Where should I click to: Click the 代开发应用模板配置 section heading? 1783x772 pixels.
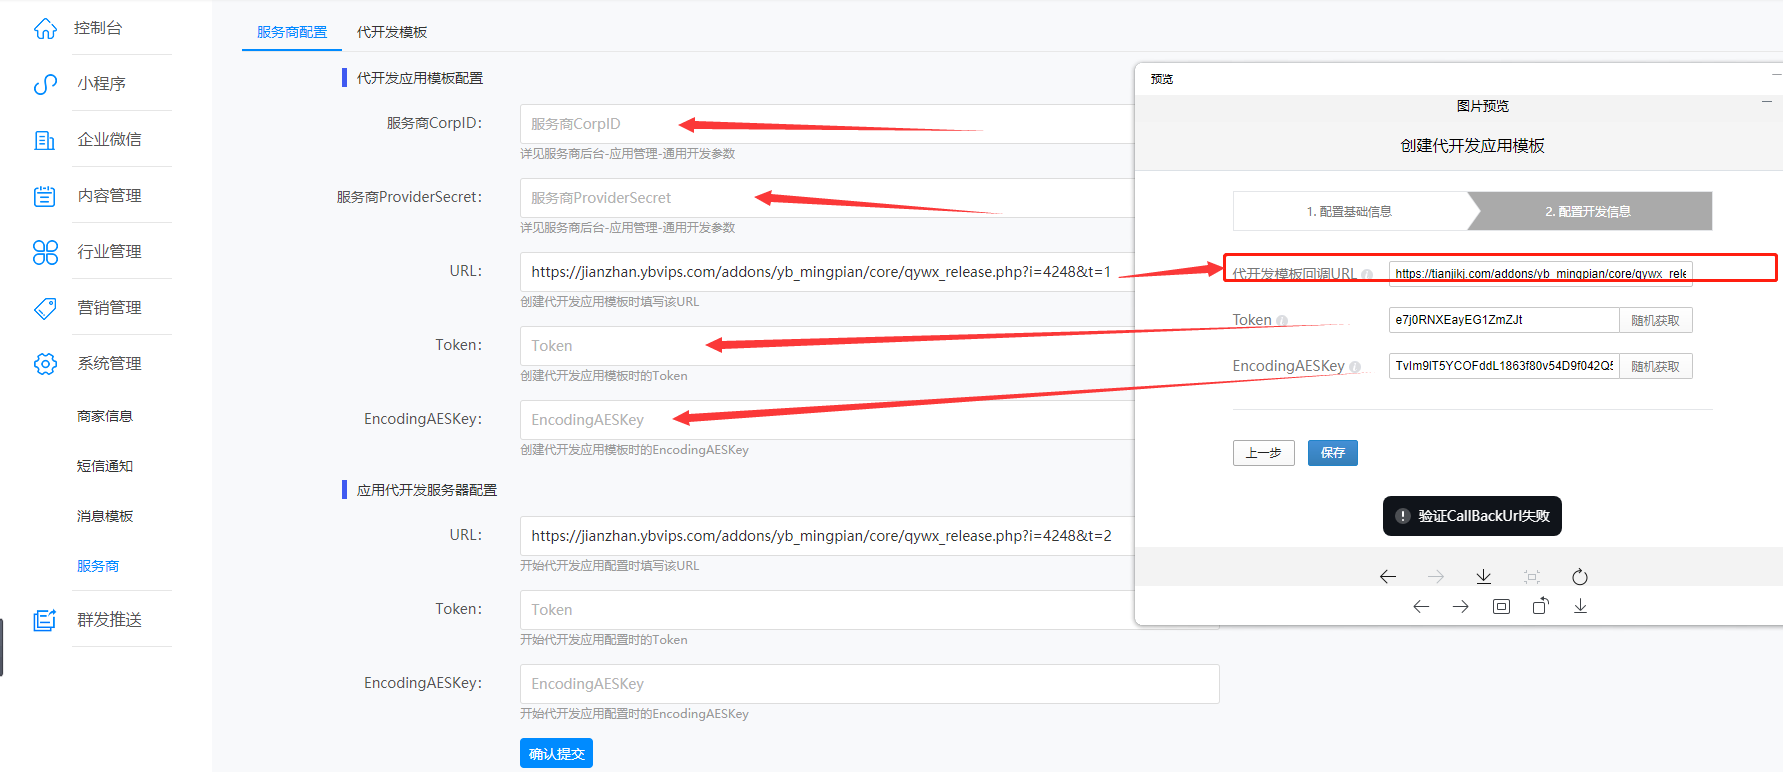[420, 78]
